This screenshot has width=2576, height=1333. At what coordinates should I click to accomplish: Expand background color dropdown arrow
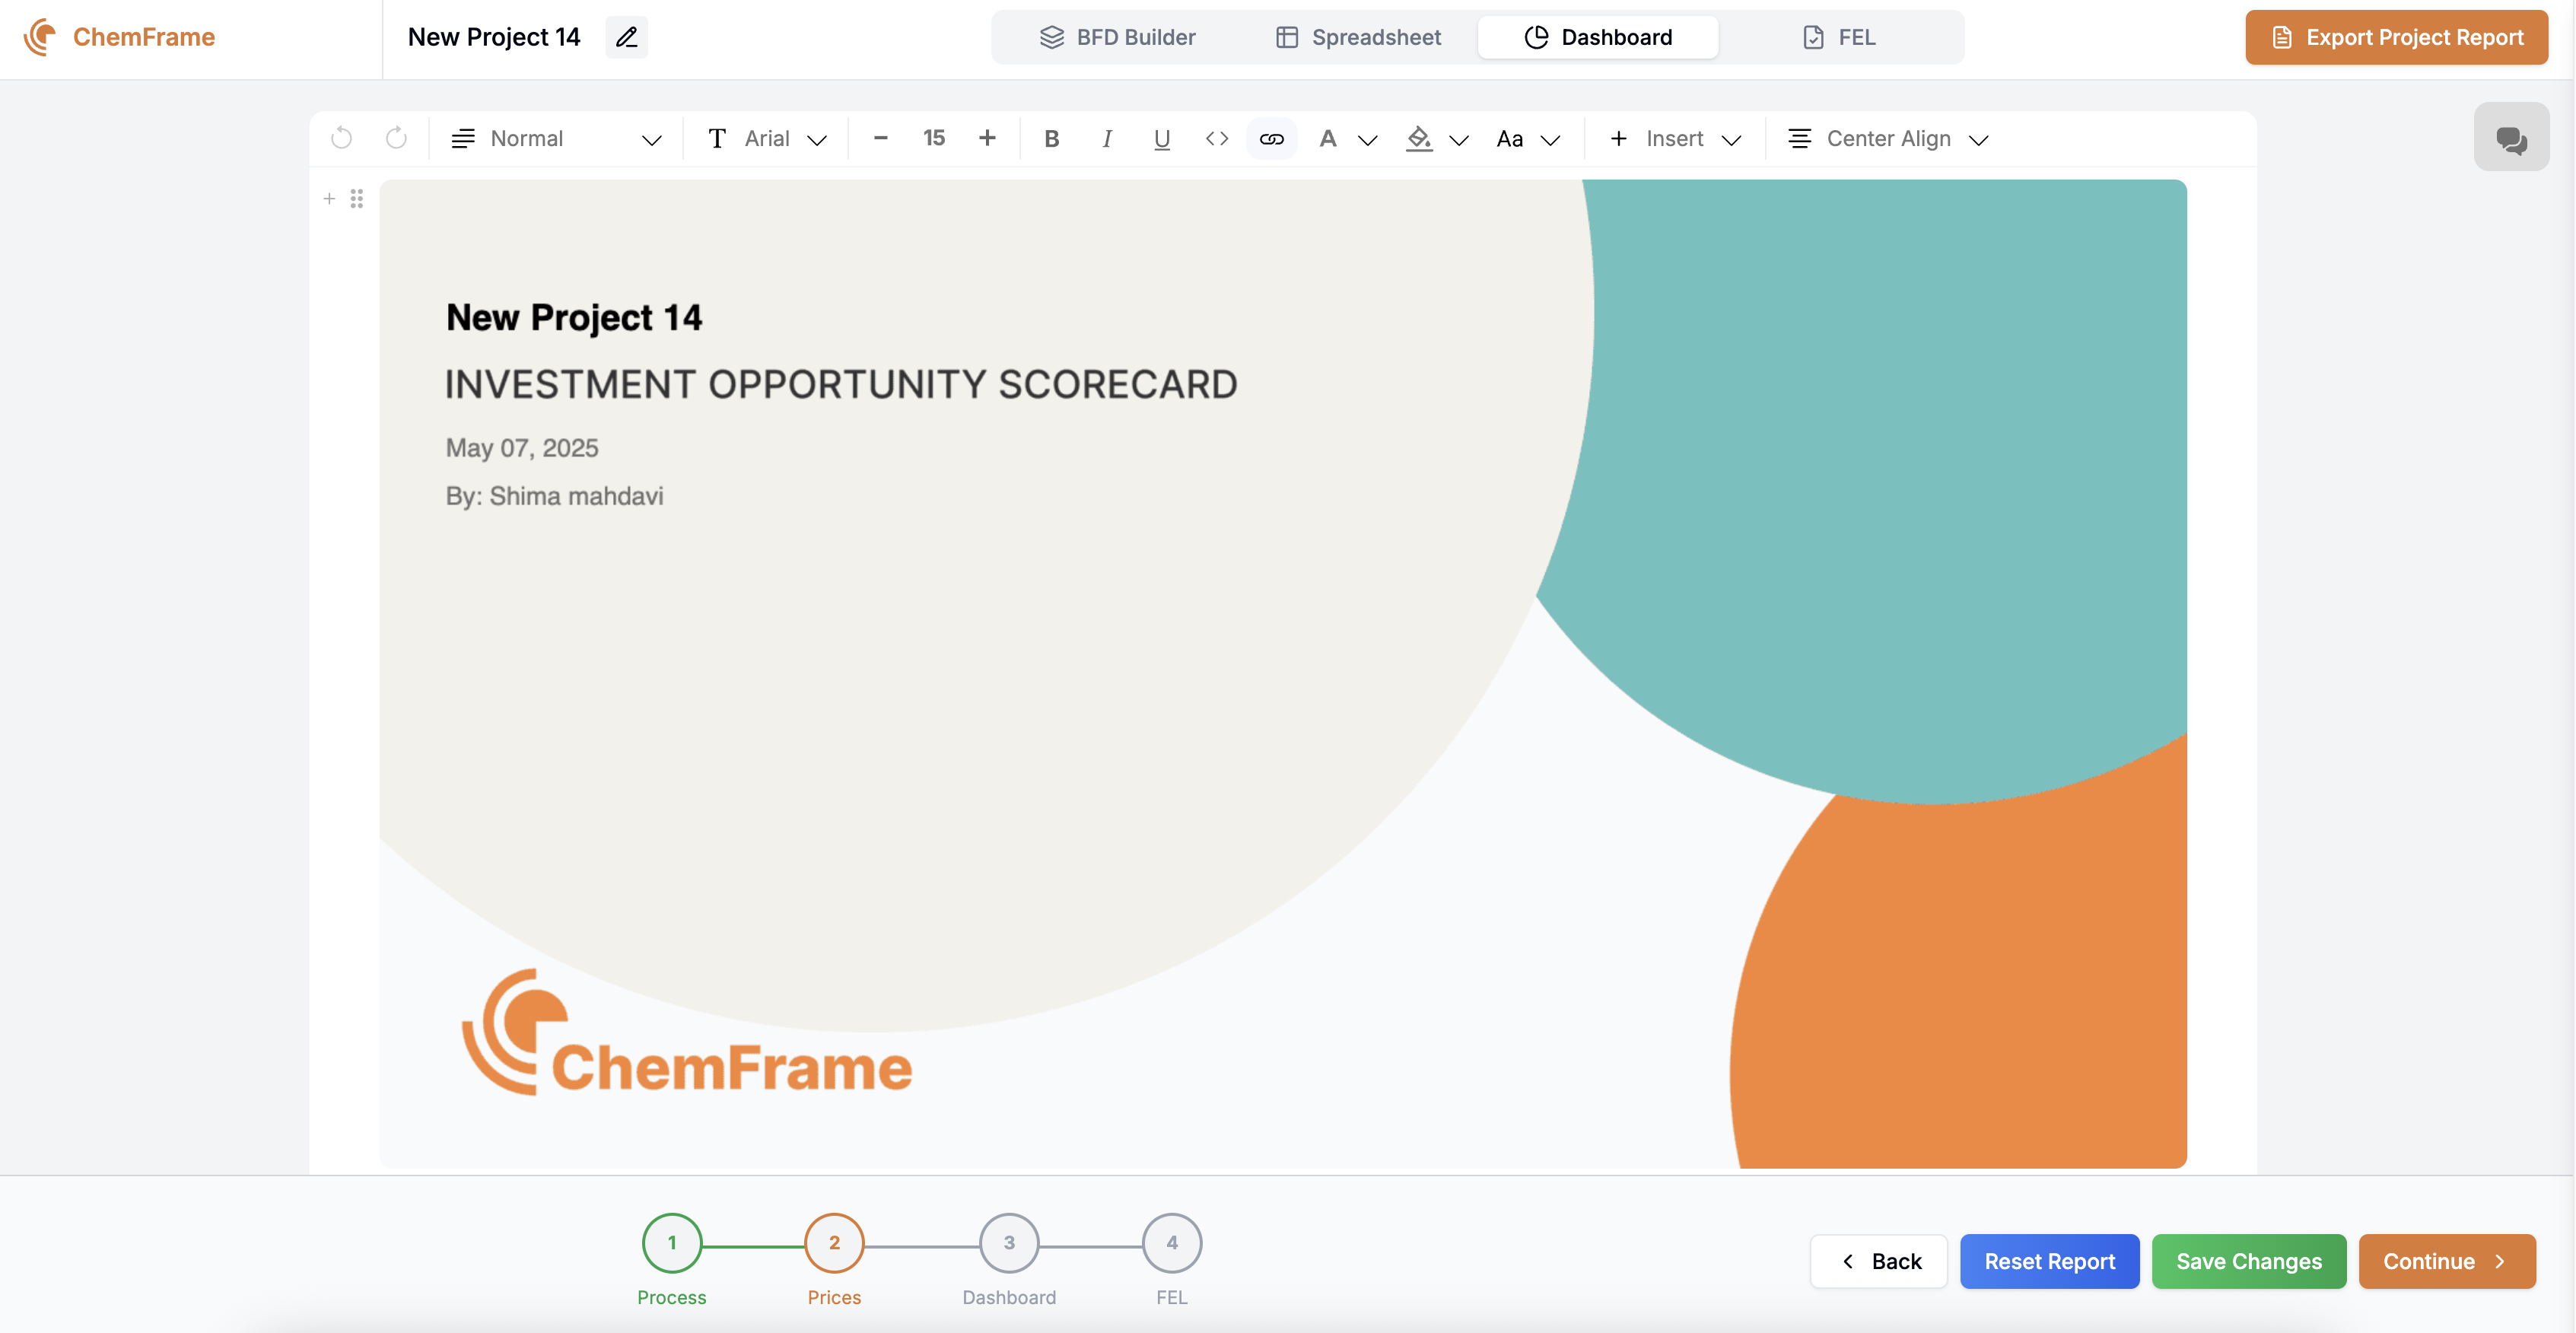1458,140
